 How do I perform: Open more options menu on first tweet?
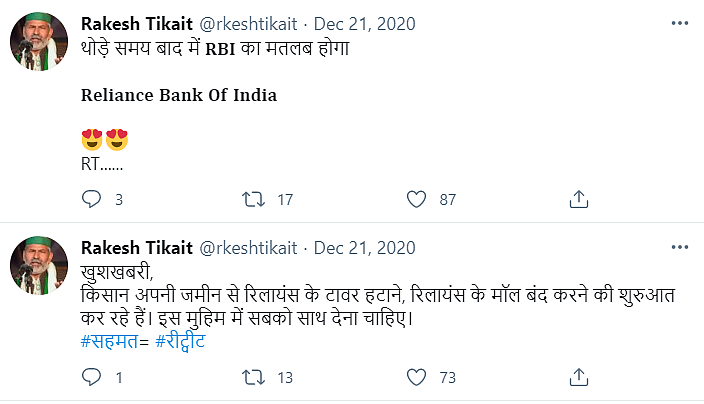tap(681, 22)
